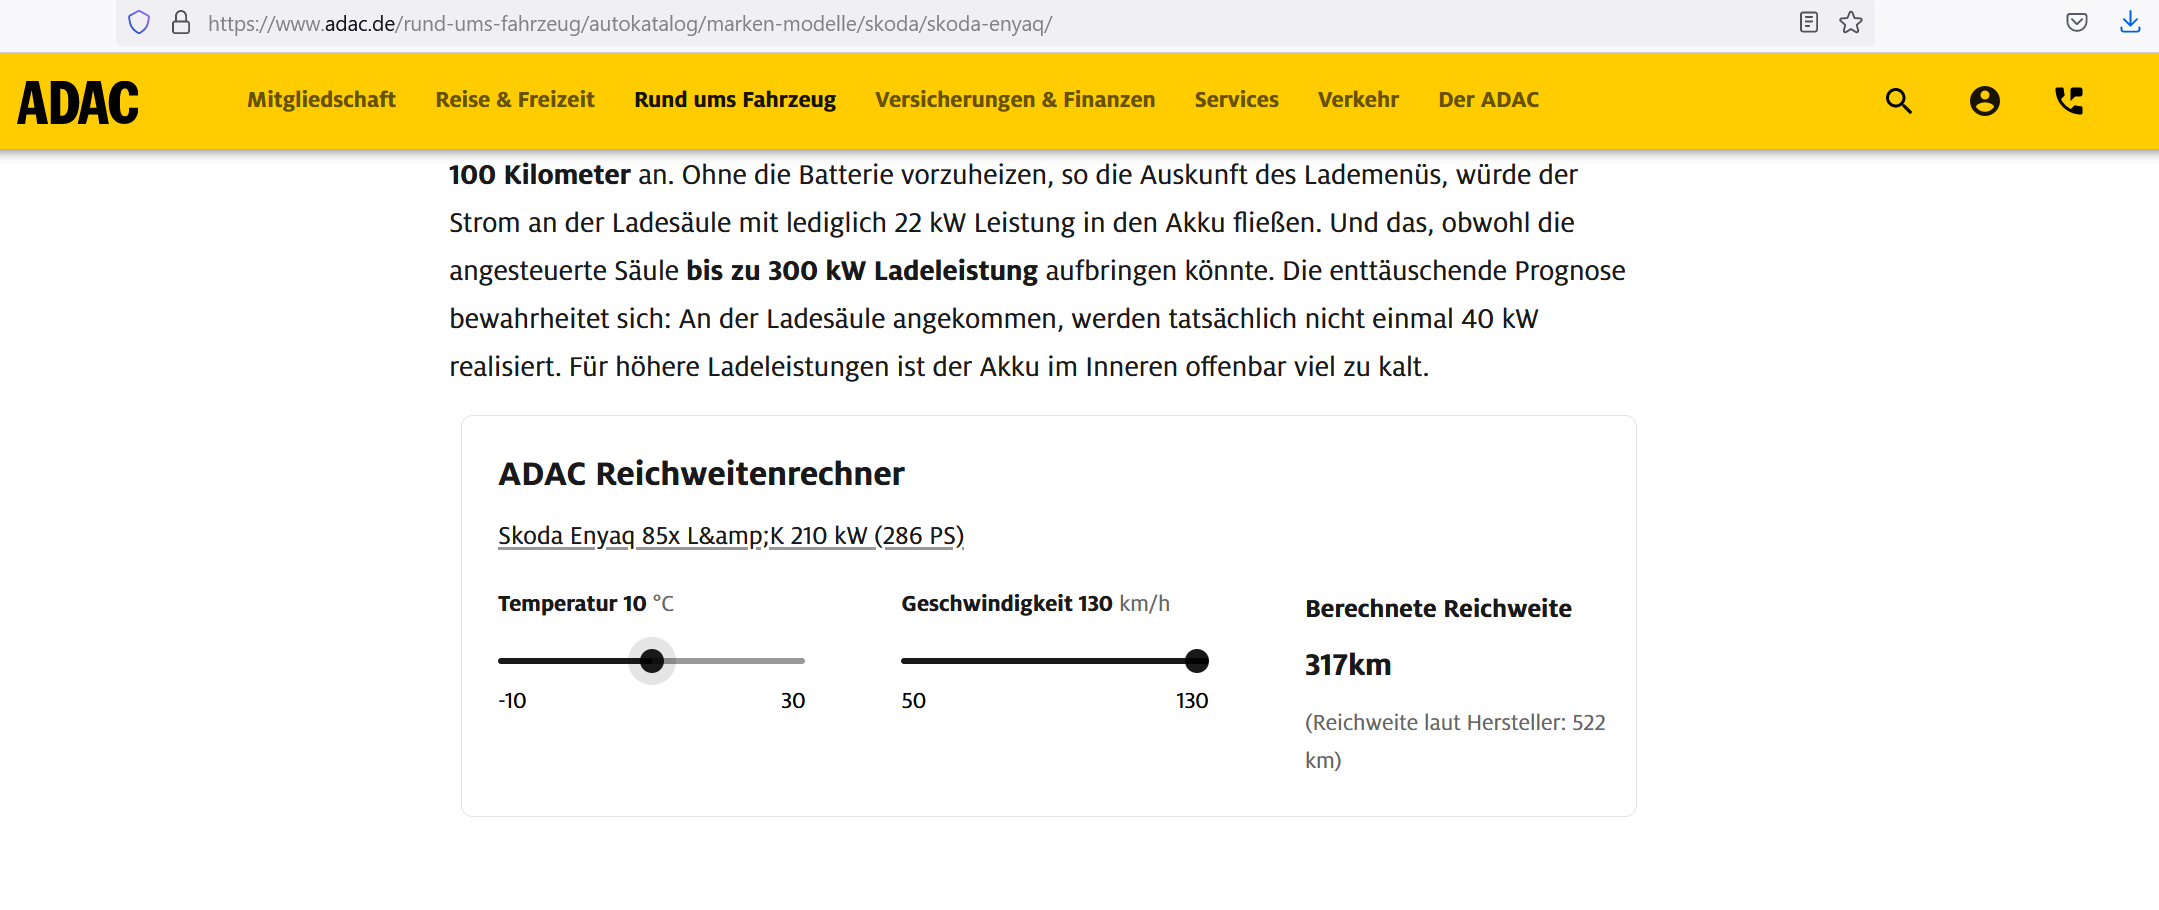Click the 30 maximum temperature label
Screen dimensions: 2159x910
(x=793, y=701)
